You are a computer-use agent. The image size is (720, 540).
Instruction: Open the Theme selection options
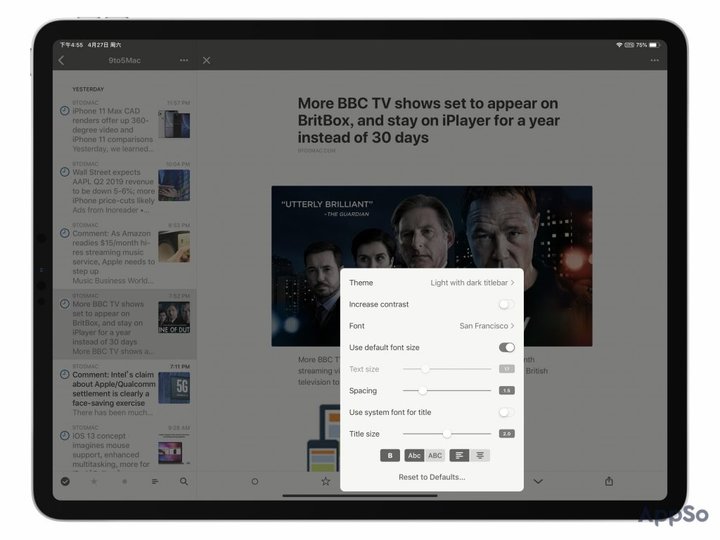[x=472, y=283]
